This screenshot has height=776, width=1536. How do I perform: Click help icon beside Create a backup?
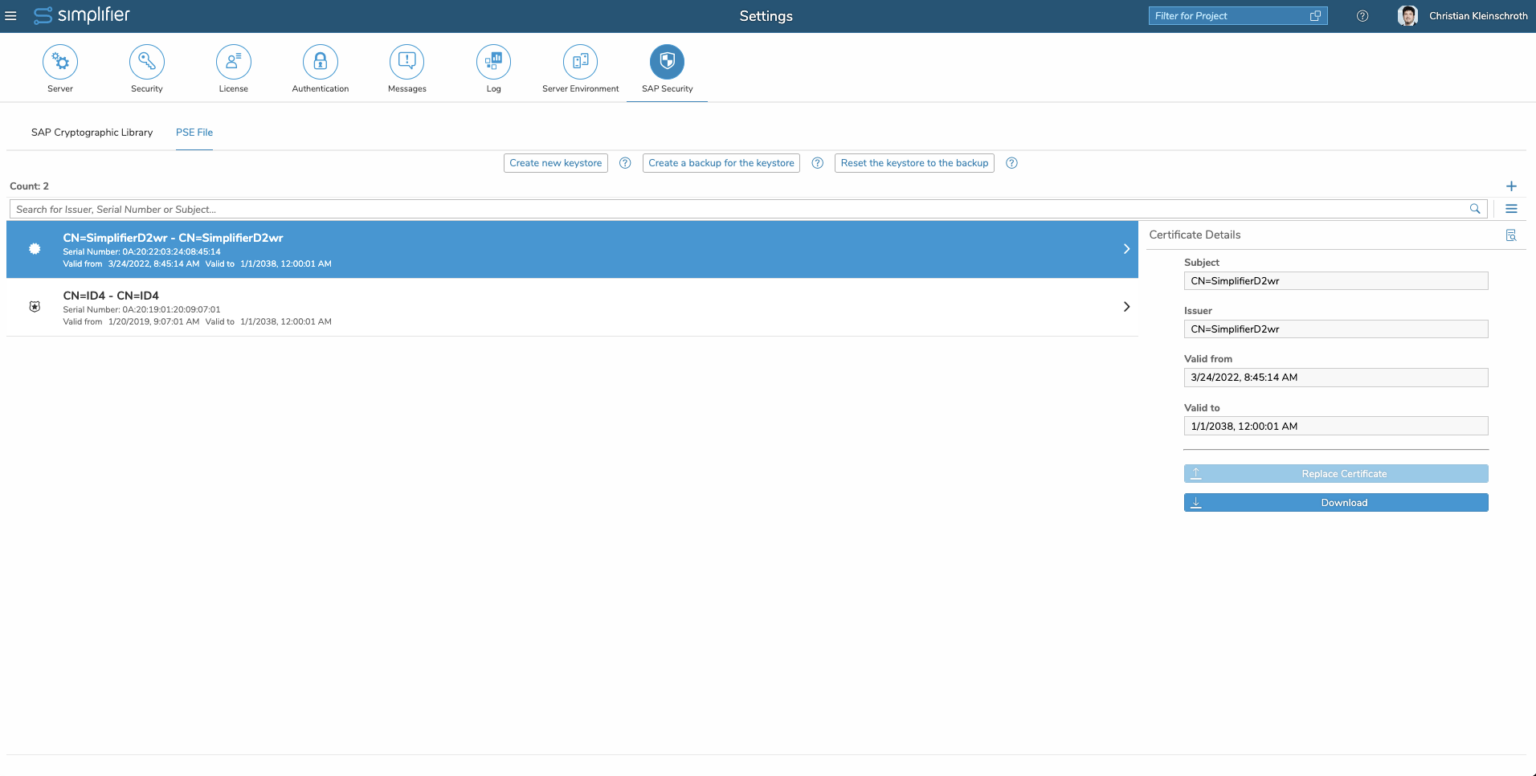[x=817, y=163]
